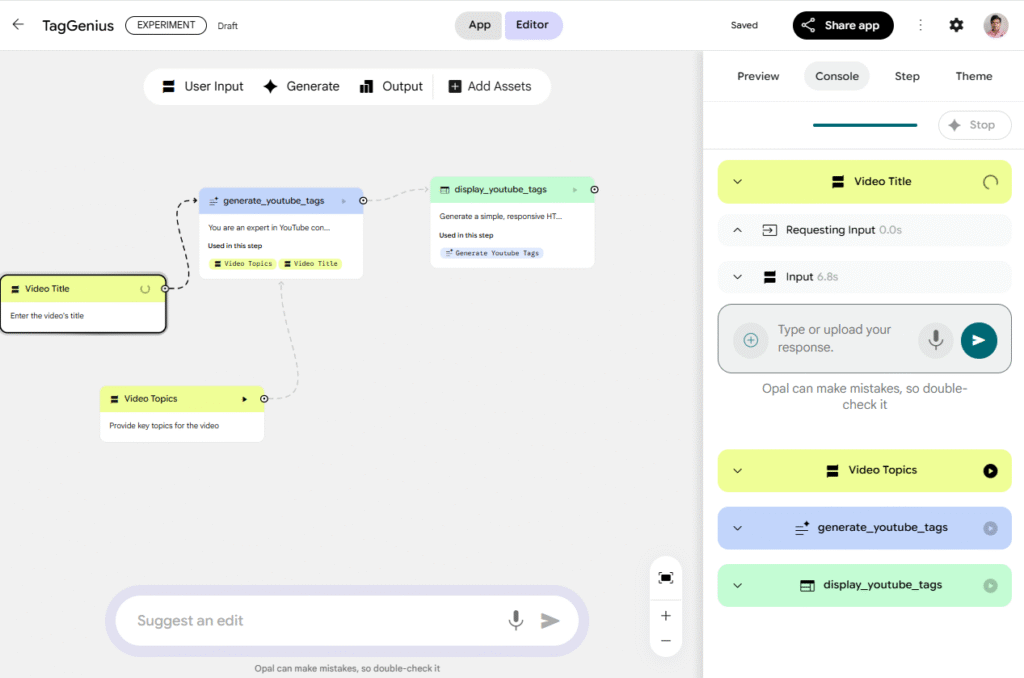Image resolution: width=1024 pixels, height=678 pixels.
Task: Collapse the Requesting Input section
Action: point(738,230)
